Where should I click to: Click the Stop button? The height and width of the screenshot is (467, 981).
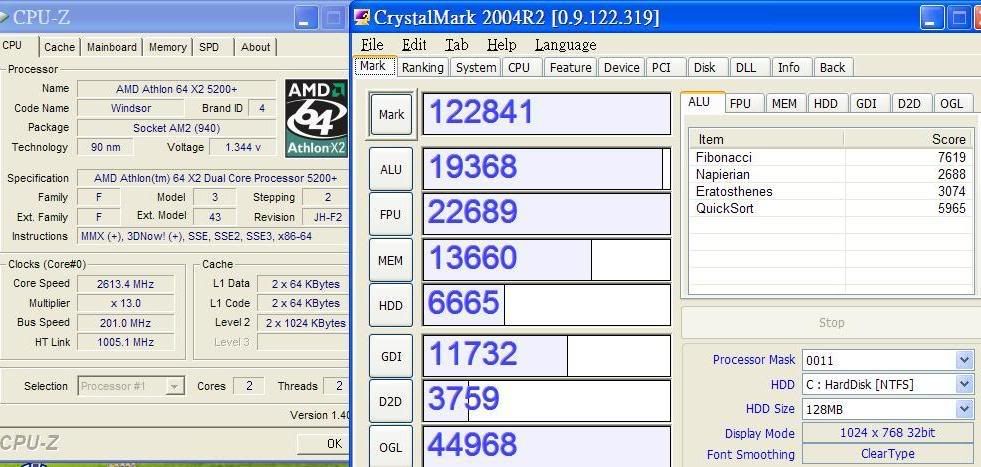[x=831, y=323]
